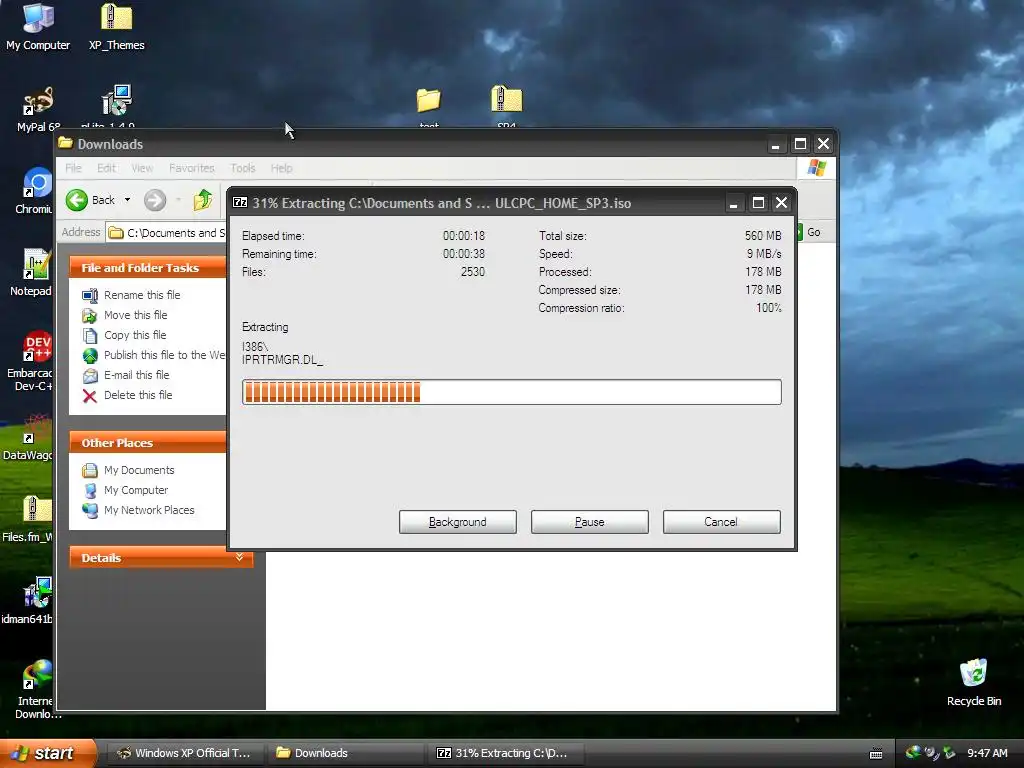Close the 7-Zip extraction dialog
Image resolution: width=1024 pixels, height=768 pixels.
pyautogui.click(x=782, y=203)
